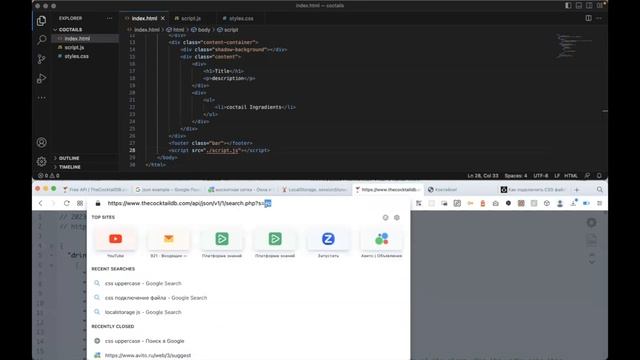
Task: Click the index.html breadcrumb item
Action: click(x=143, y=30)
